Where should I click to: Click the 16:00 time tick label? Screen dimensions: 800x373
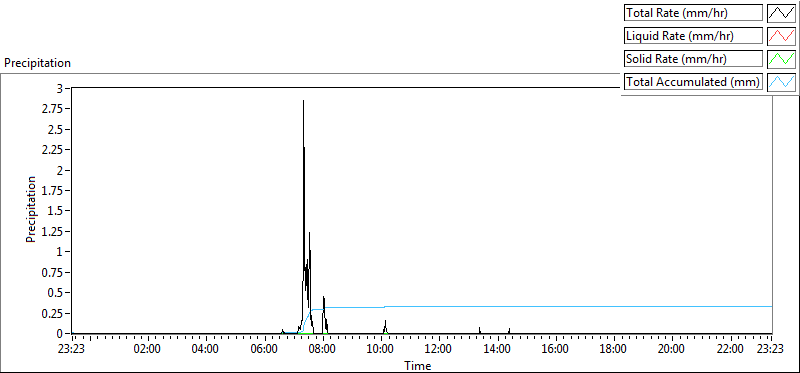click(555, 350)
